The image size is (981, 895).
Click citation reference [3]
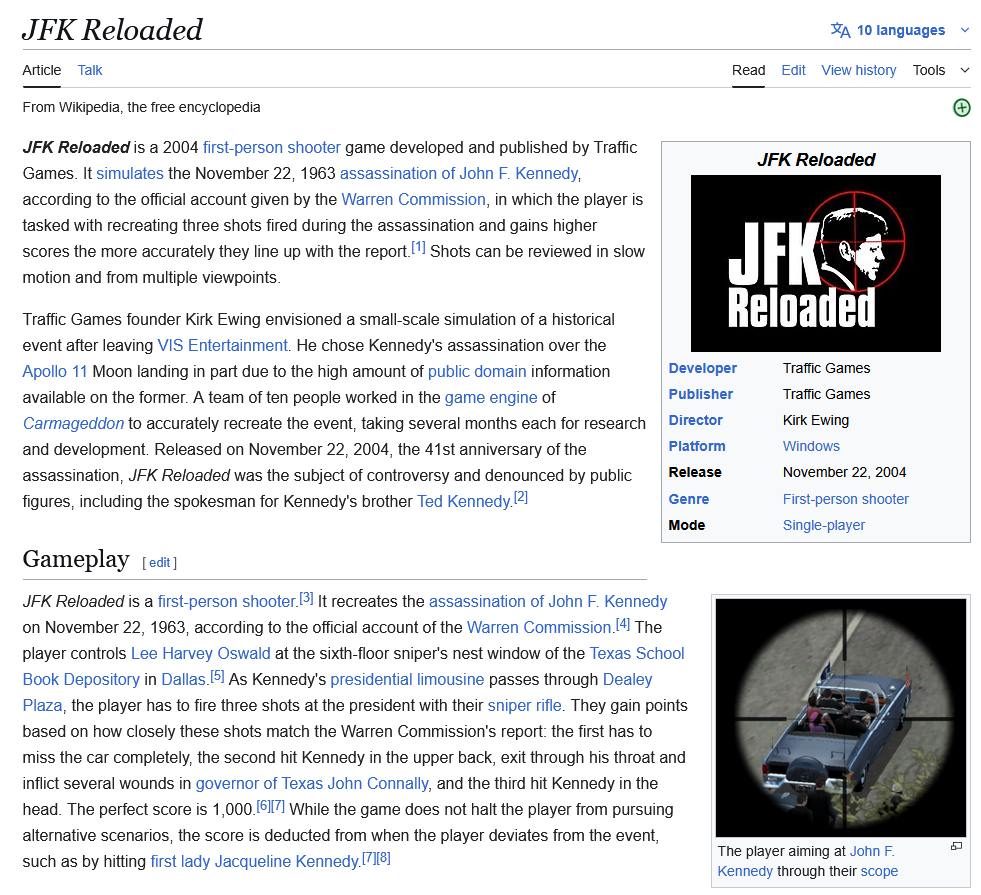pos(306,597)
